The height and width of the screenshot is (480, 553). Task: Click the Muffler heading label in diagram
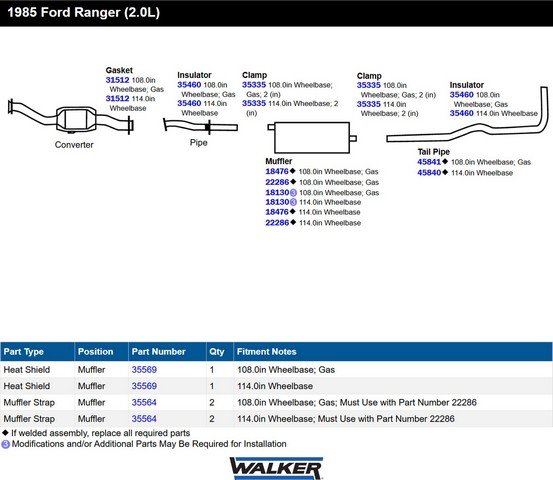(x=279, y=161)
